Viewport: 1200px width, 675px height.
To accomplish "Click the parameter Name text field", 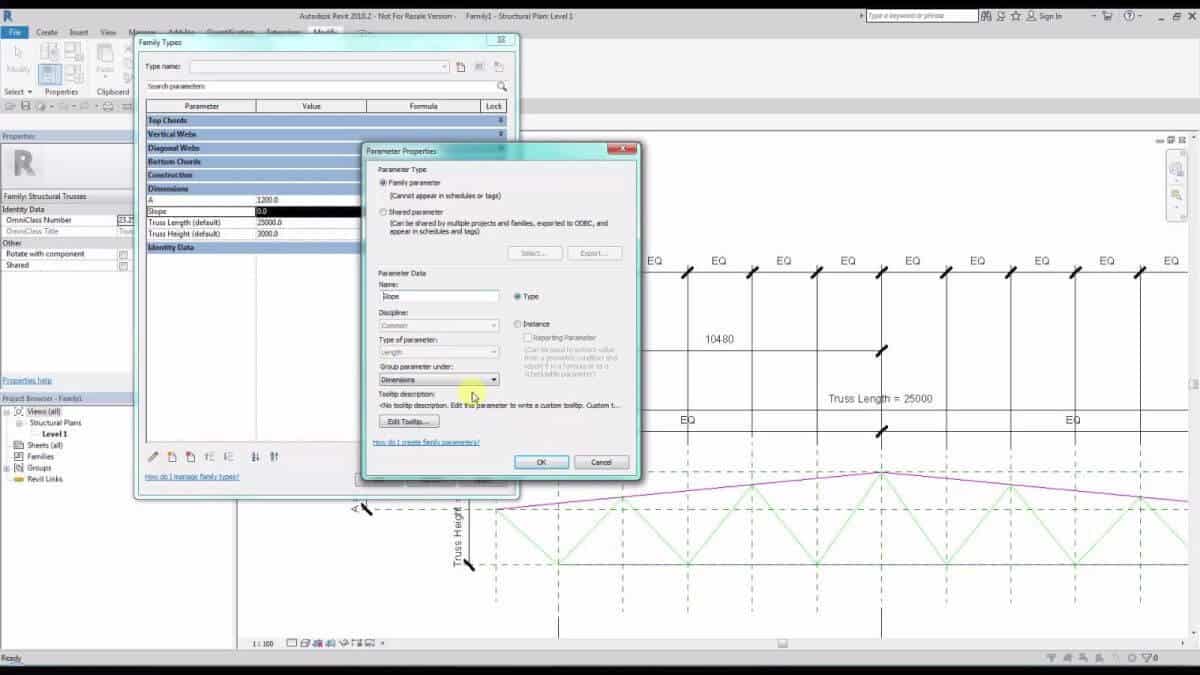I will (x=439, y=297).
